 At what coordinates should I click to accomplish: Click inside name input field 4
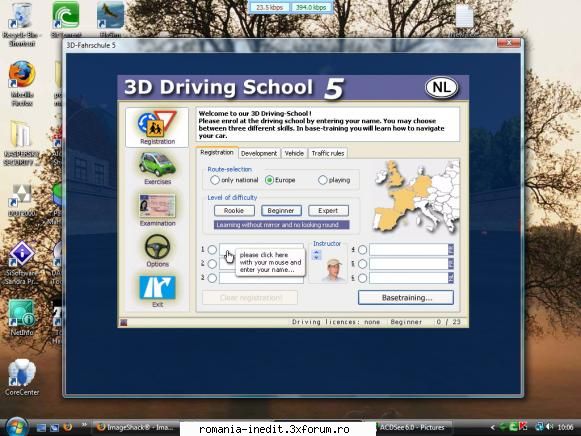pos(409,249)
